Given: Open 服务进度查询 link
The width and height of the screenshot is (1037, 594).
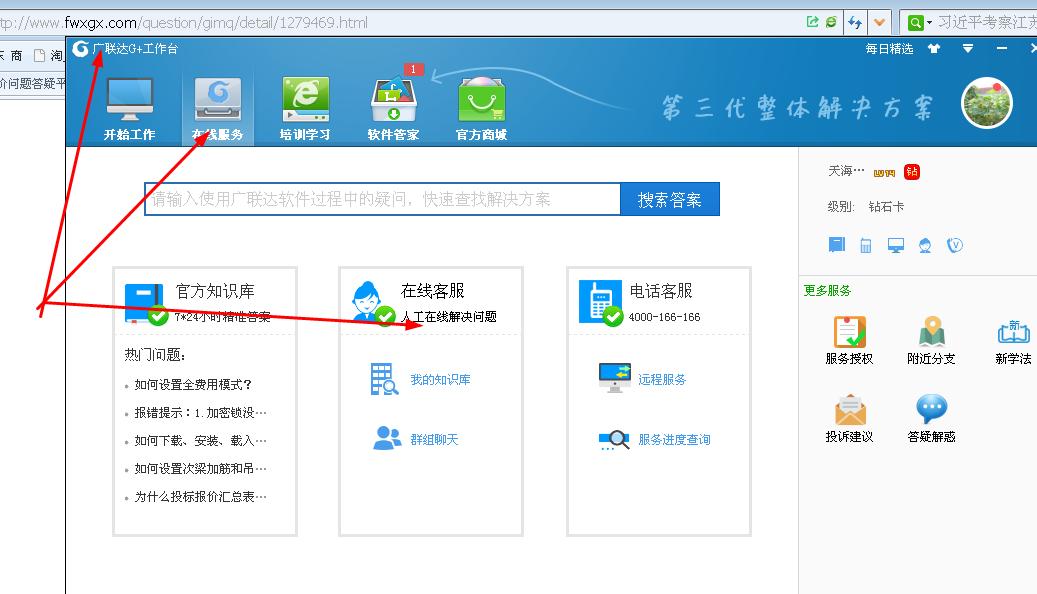Looking at the screenshot, I should (674, 439).
